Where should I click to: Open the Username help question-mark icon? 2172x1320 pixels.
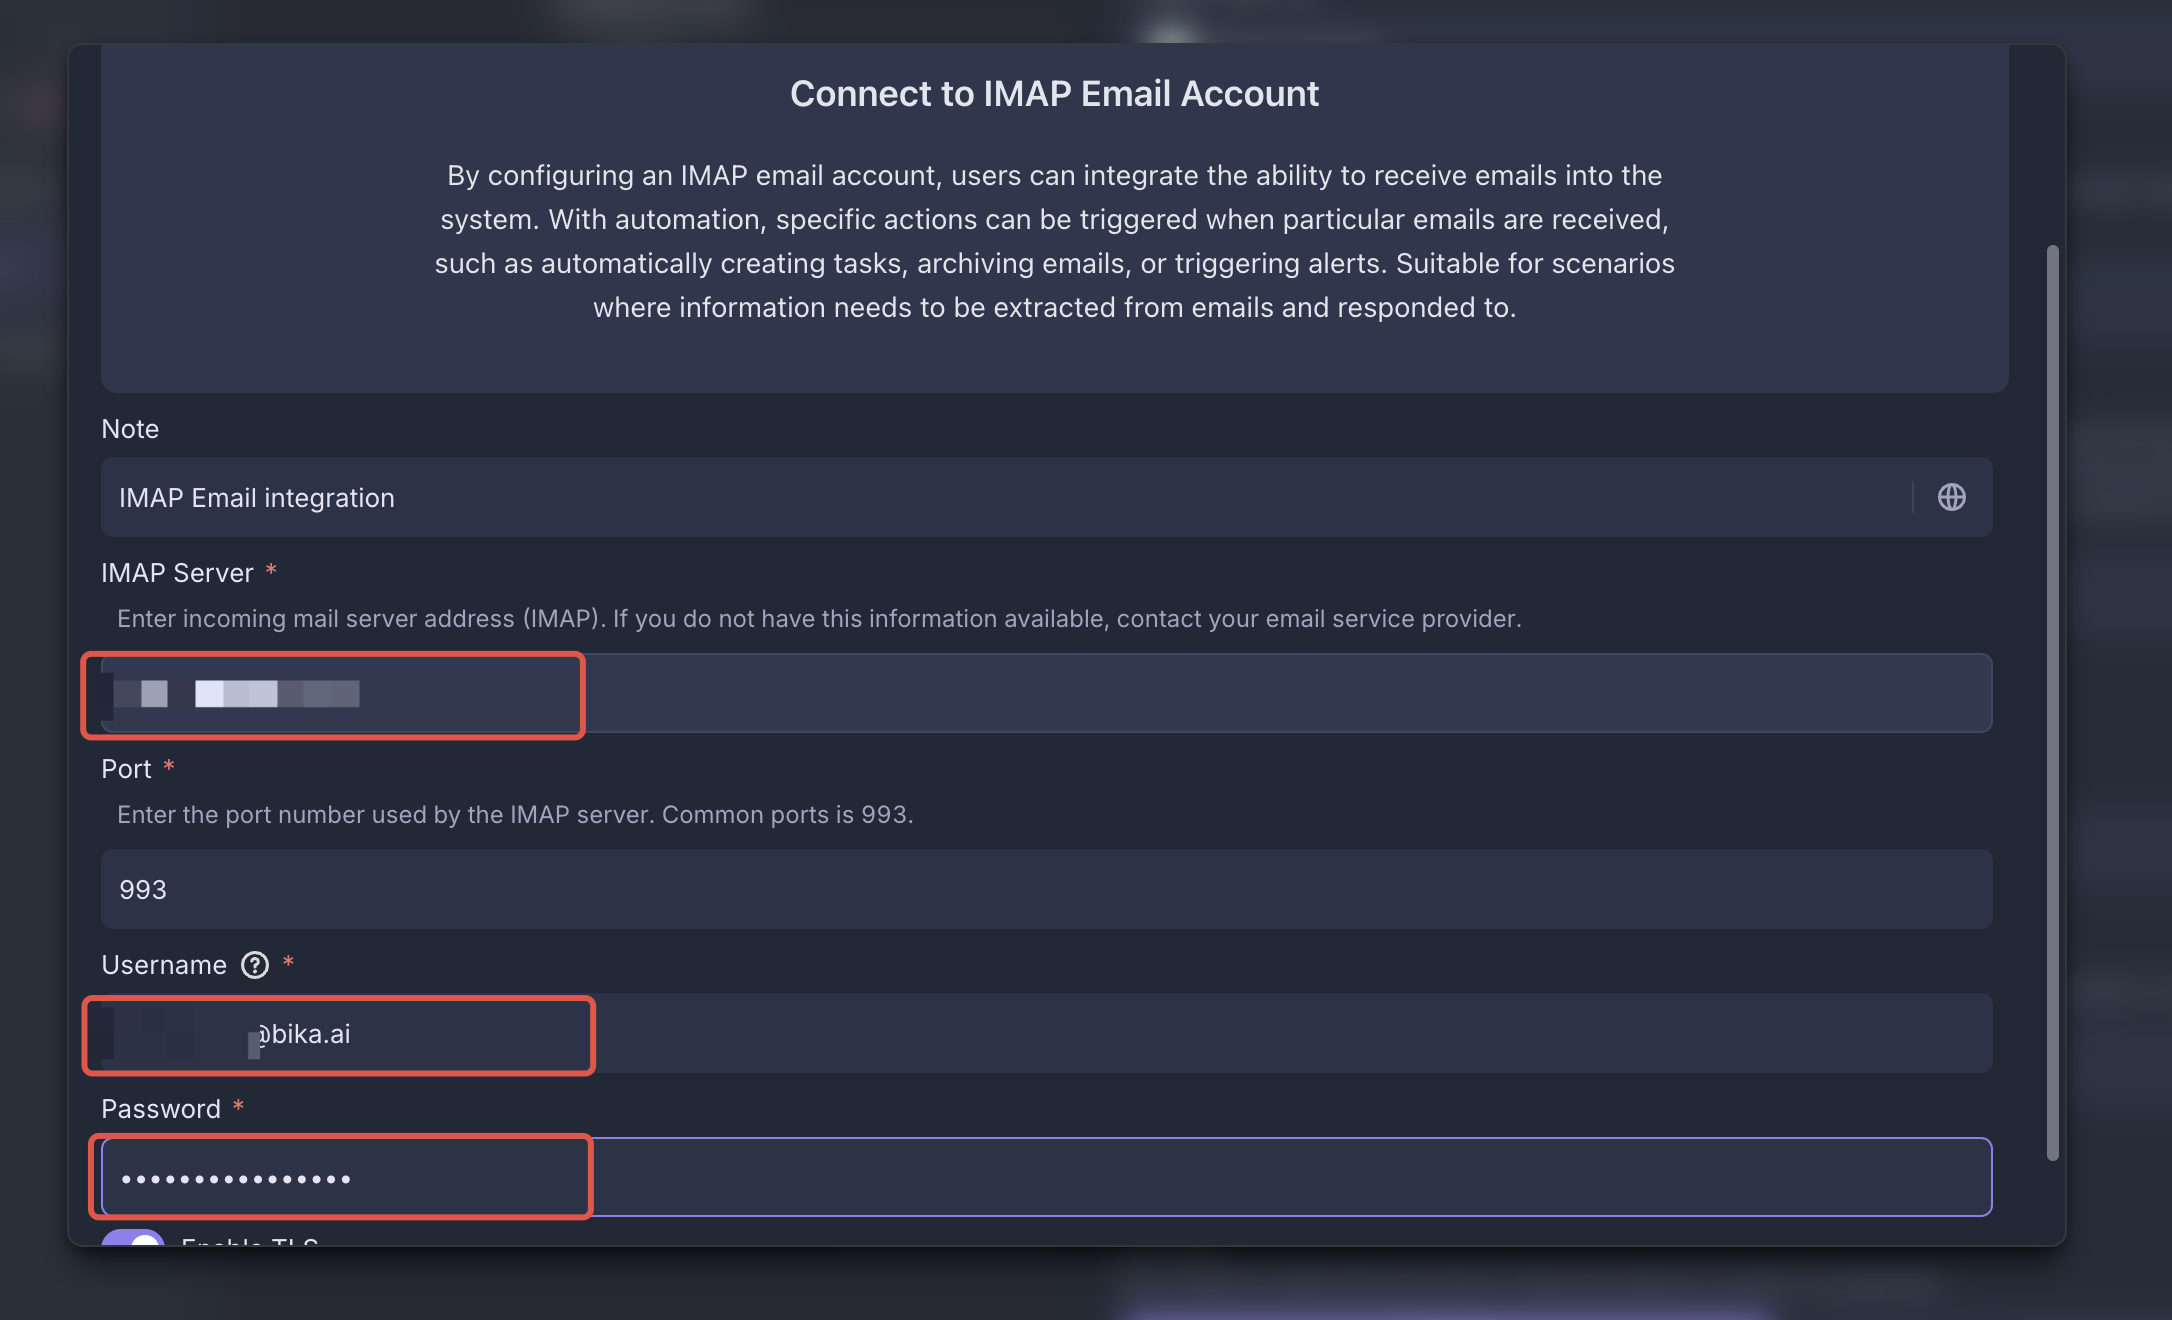[255, 965]
